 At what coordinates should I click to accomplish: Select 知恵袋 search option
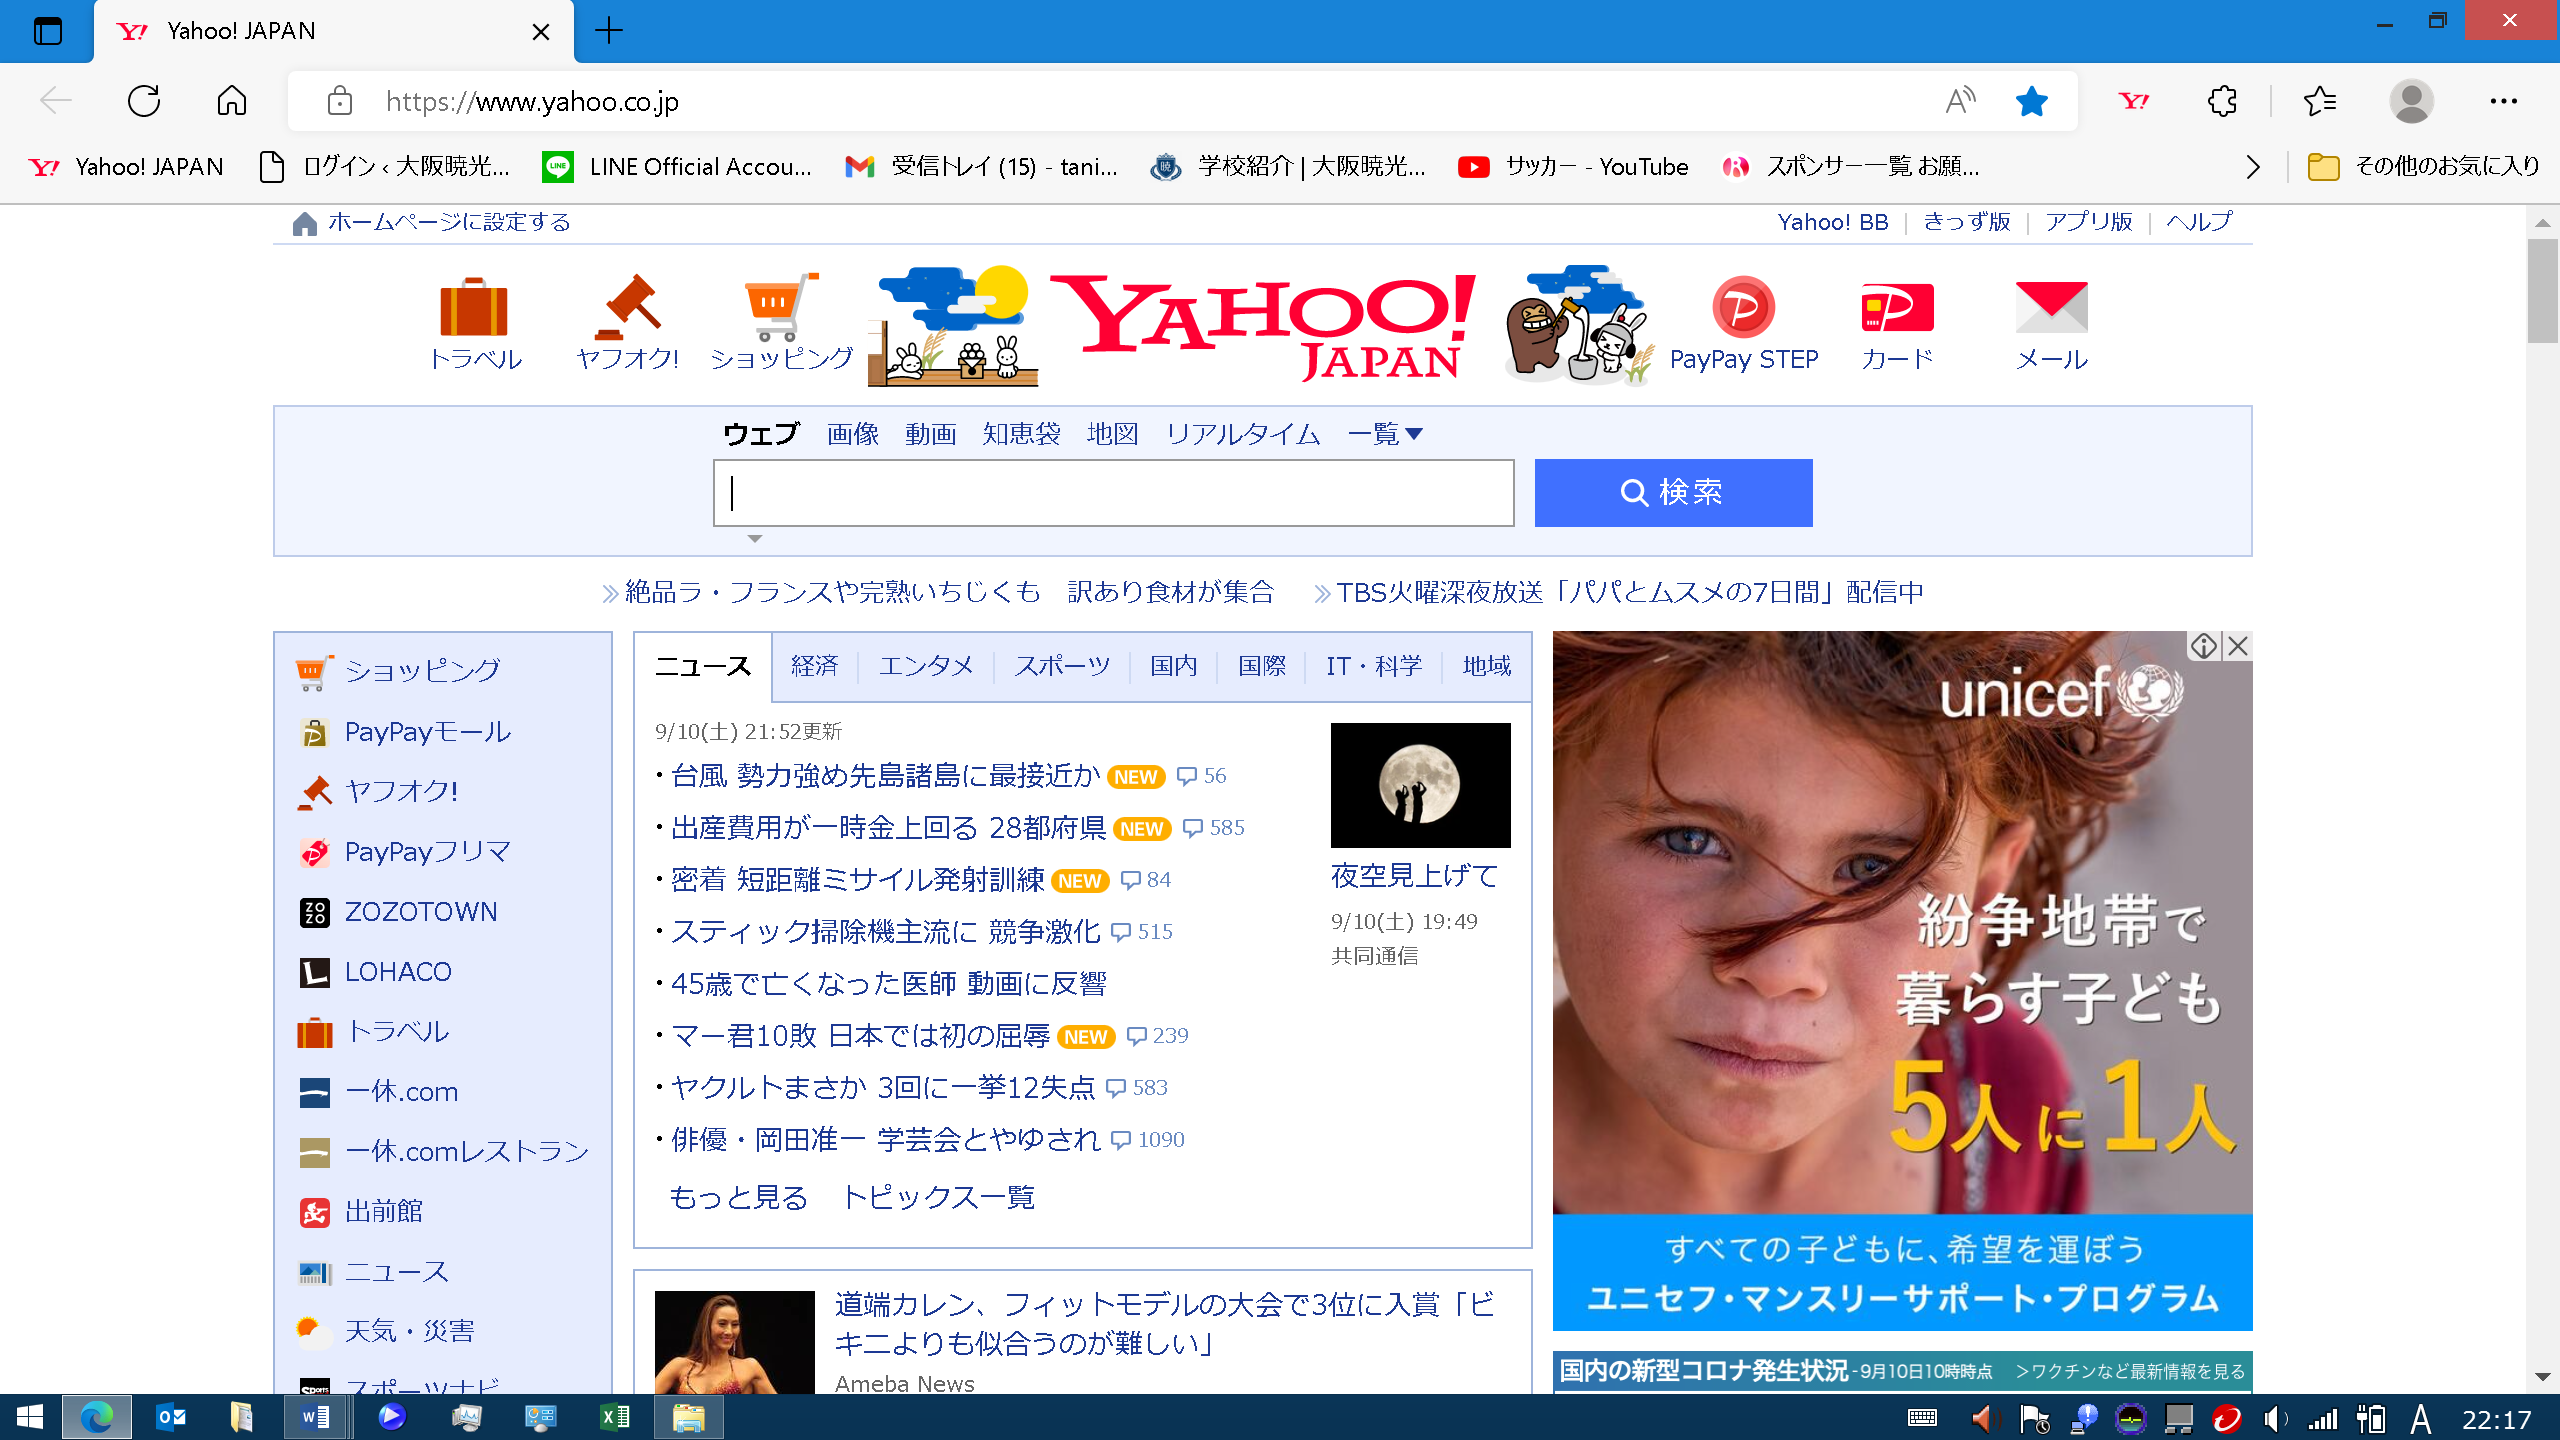1021,434
